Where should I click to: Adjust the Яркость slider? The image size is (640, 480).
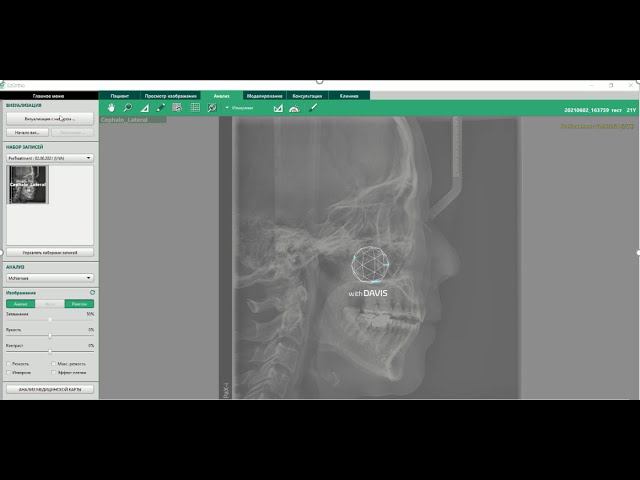50,336
